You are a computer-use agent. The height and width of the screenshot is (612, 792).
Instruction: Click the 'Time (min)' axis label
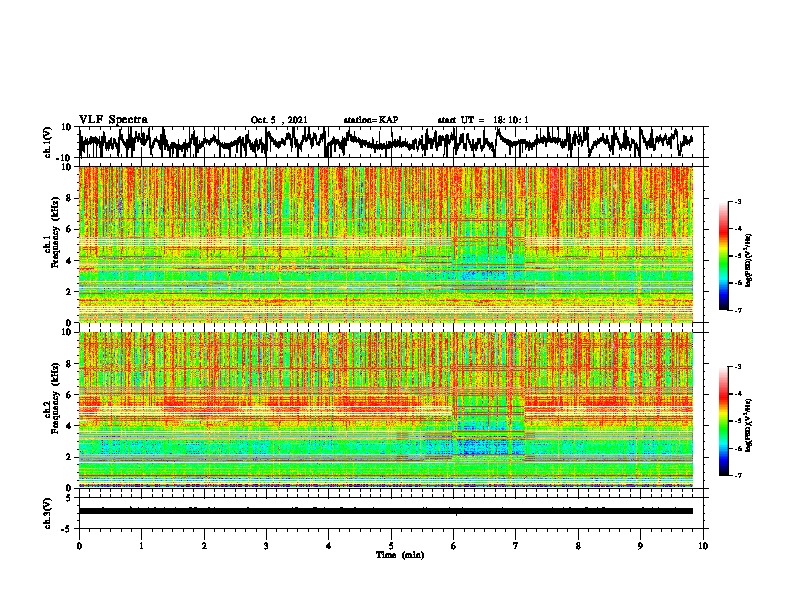tap(400, 555)
